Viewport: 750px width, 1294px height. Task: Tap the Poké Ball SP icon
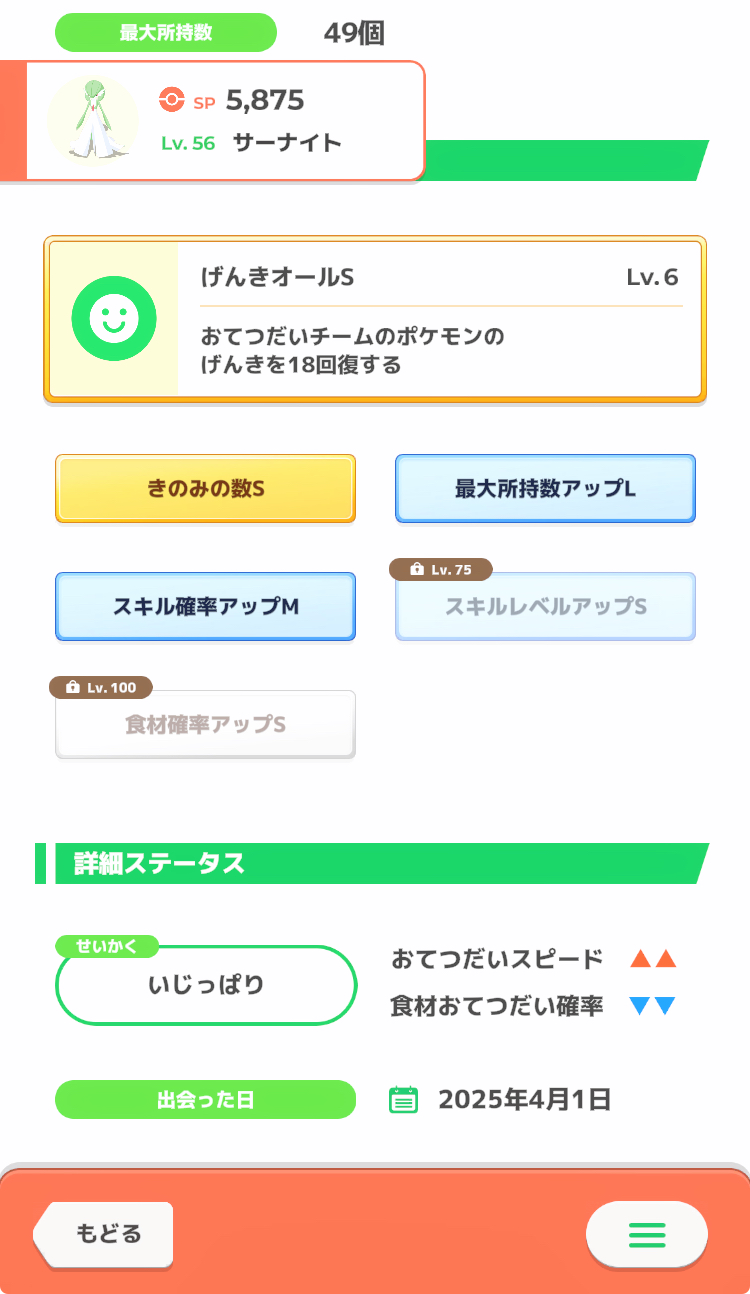[x=172, y=100]
